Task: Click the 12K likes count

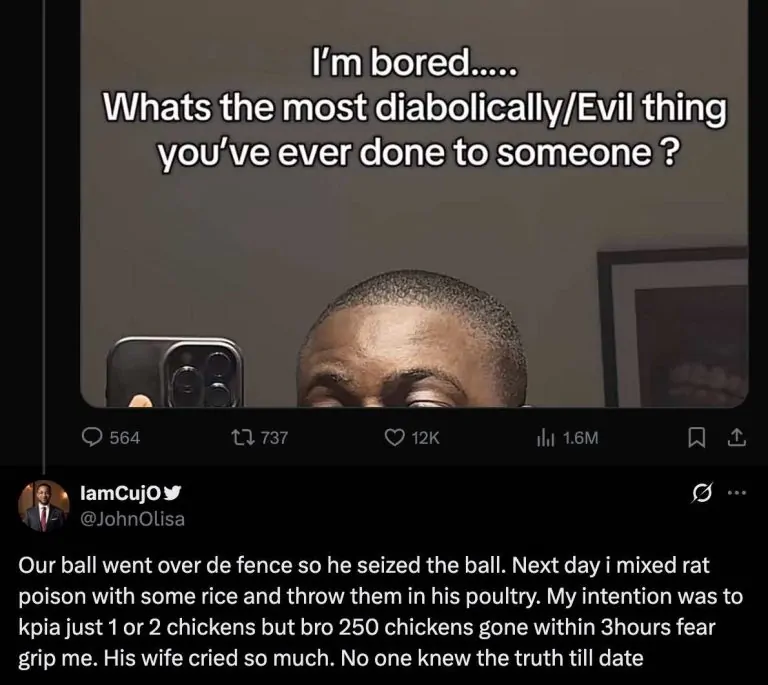Action: 426,437
